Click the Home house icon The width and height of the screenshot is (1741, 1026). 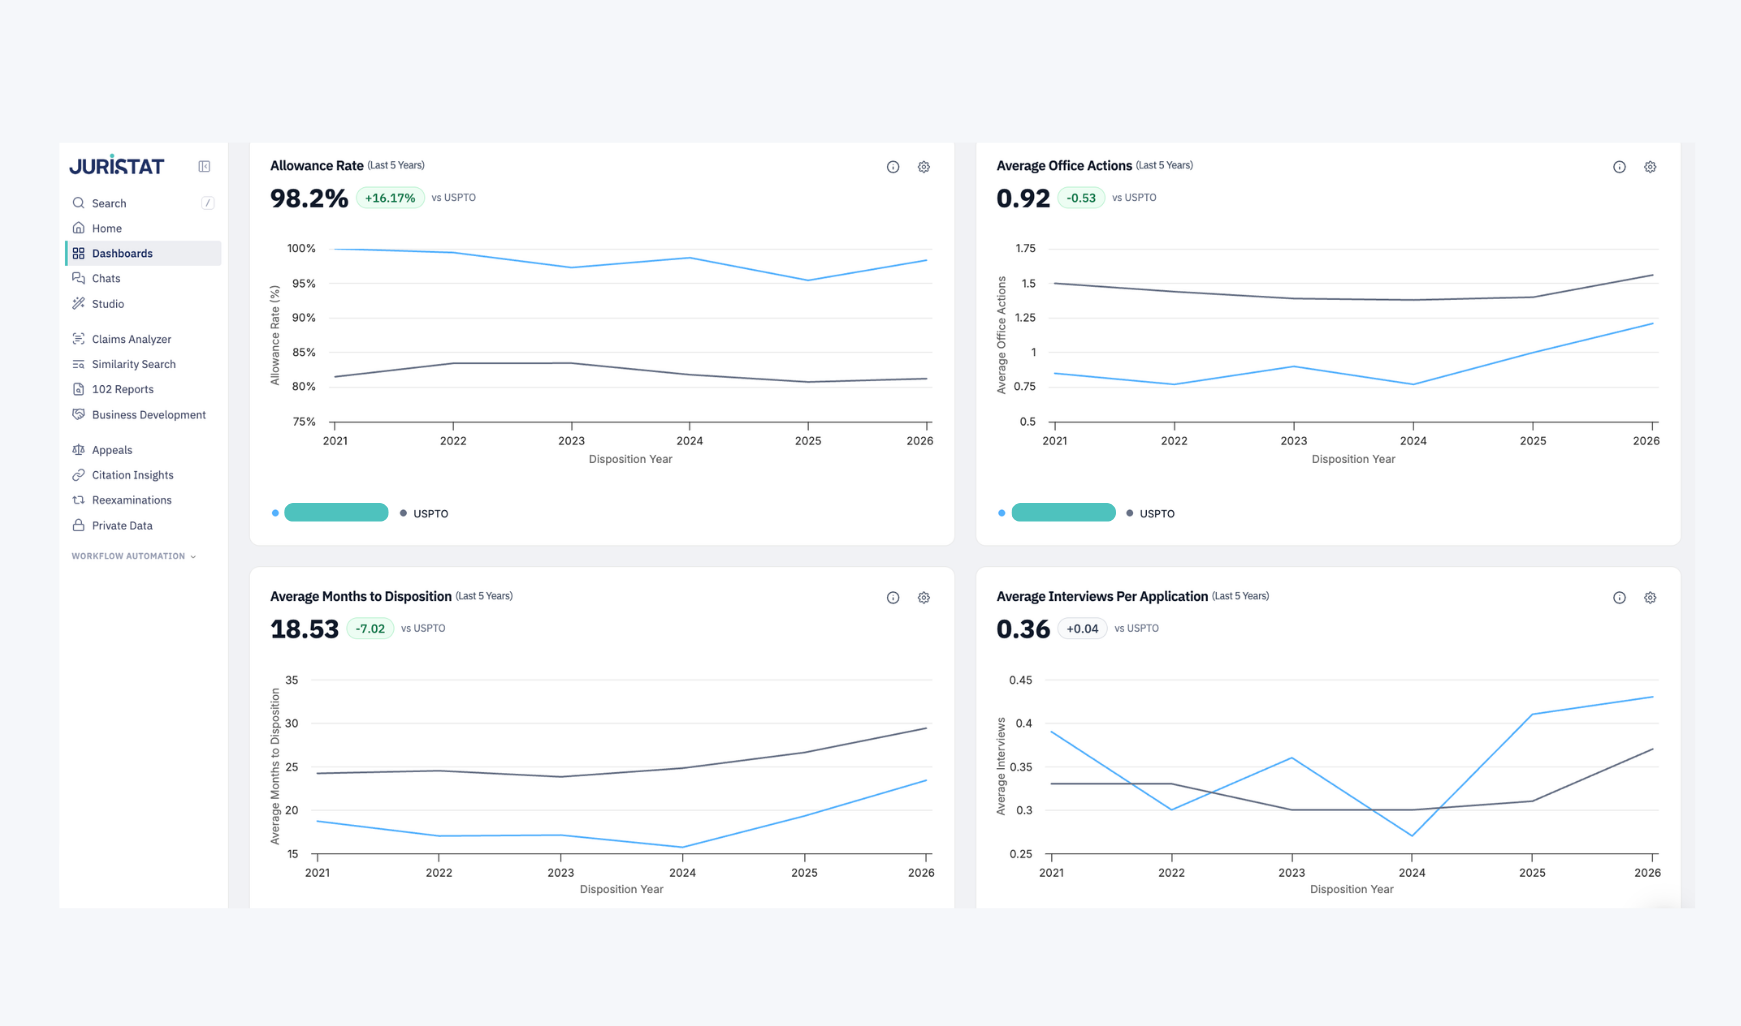(x=78, y=228)
